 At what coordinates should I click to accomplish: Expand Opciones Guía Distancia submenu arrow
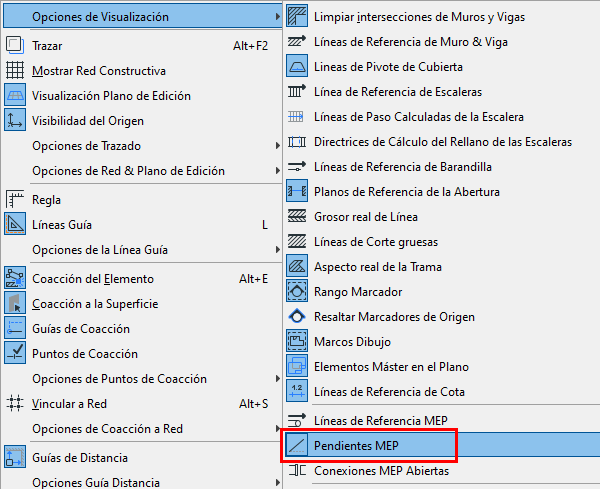coord(277,483)
